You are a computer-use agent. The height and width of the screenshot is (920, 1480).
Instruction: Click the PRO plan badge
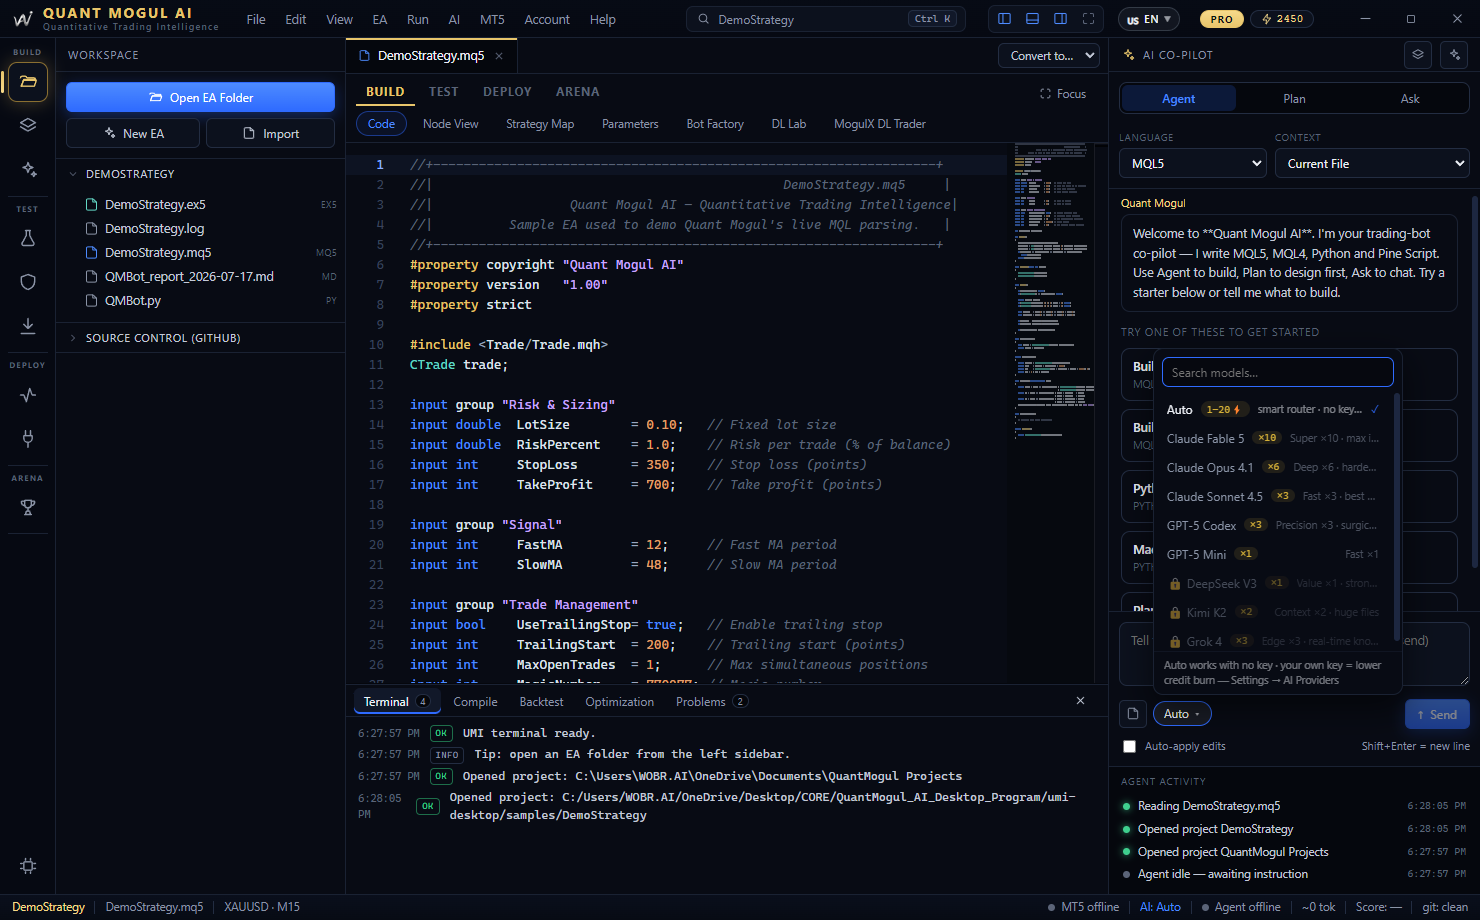[1221, 19]
